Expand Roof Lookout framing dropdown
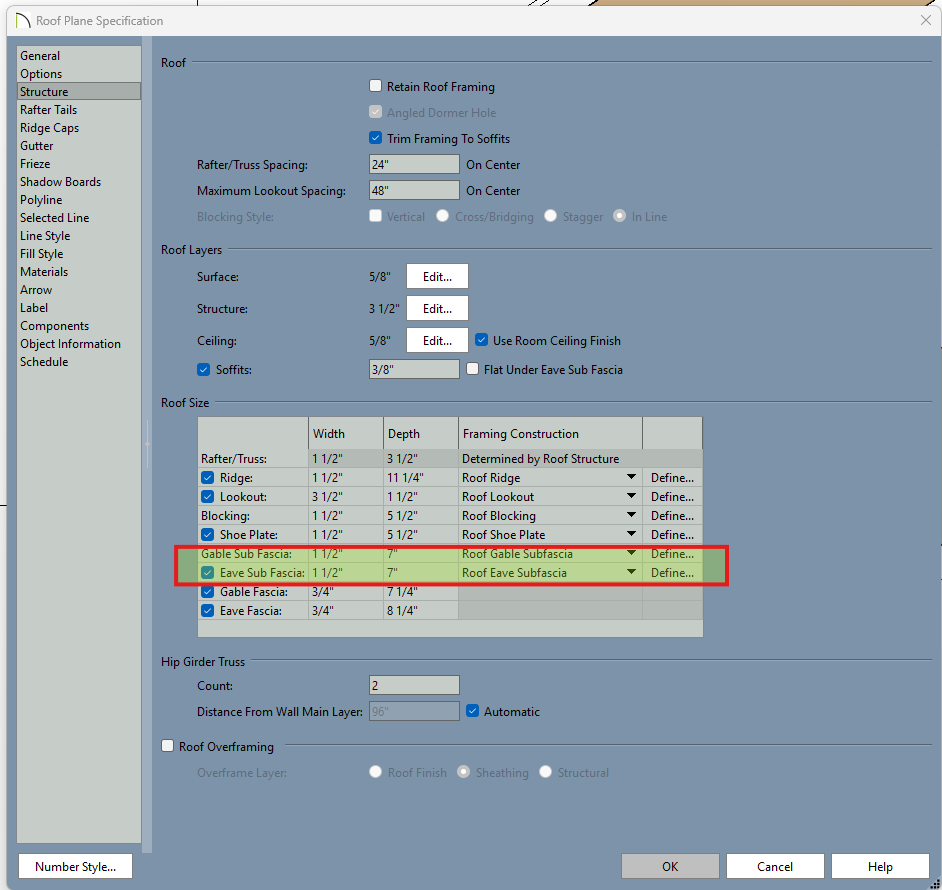Viewport: 942px width, 890px height. pos(631,497)
